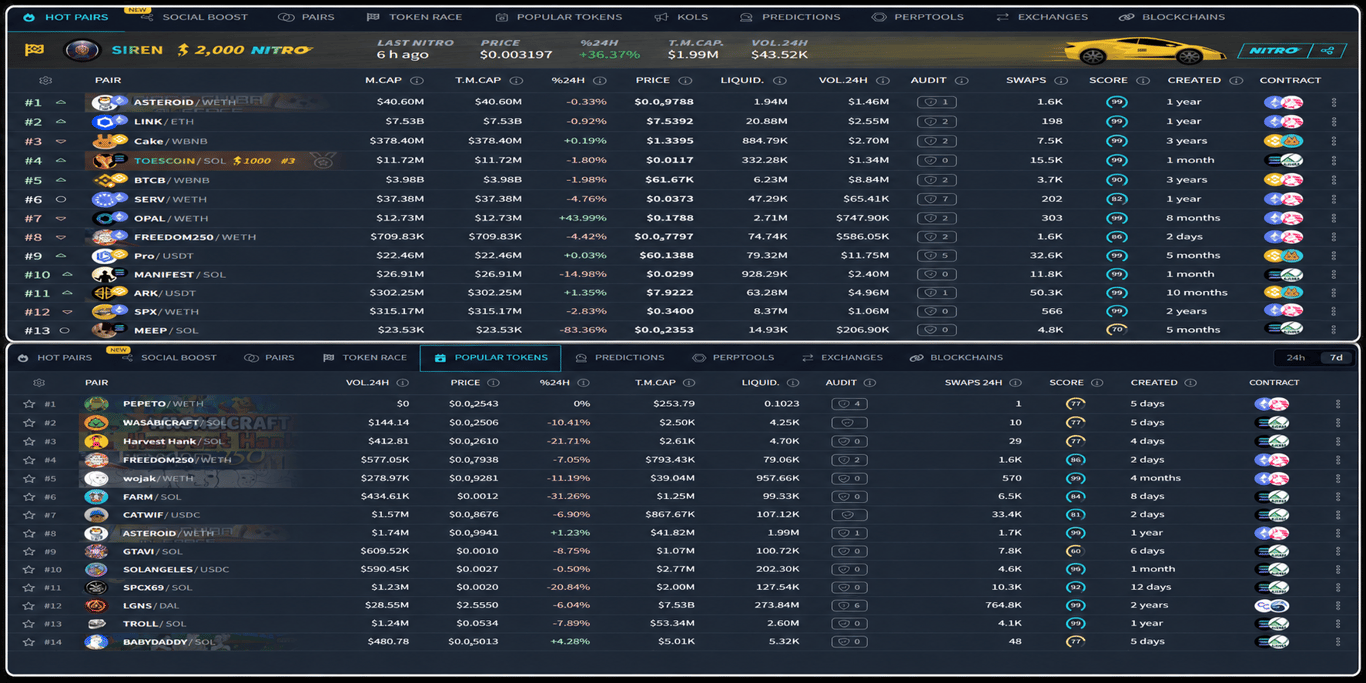Open the MANIFEST/SOL pair
Screen dimensions: 1366x683
(x=180, y=274)
